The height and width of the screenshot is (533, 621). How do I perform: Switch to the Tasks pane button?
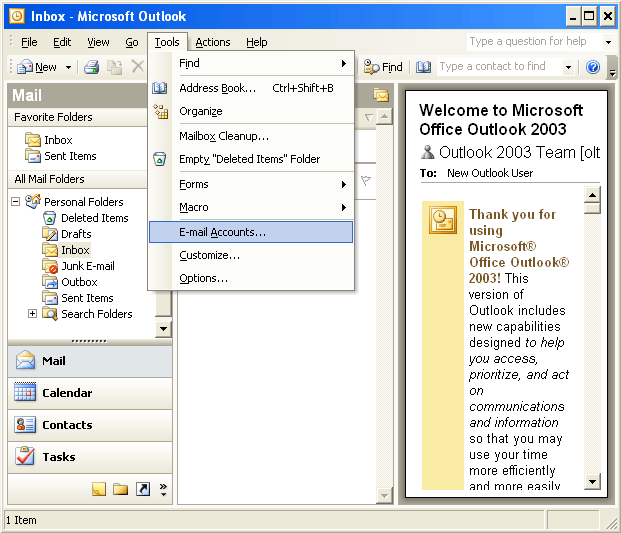(x=90, y=457)
